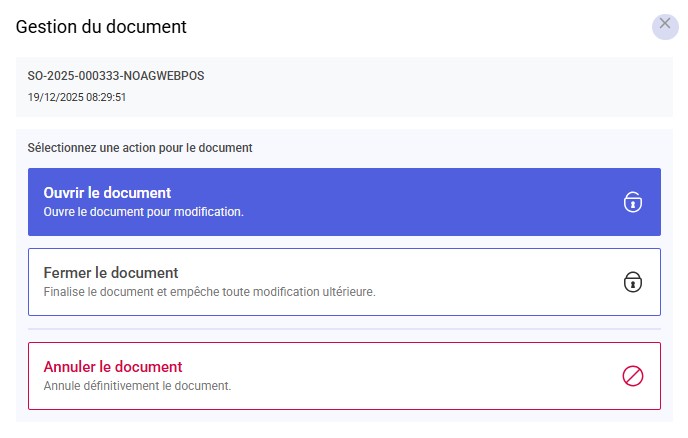Choose the Fermer le document option
Viewport: 688px width, 438px height.
pyautogui.click(x=344, y=282)
